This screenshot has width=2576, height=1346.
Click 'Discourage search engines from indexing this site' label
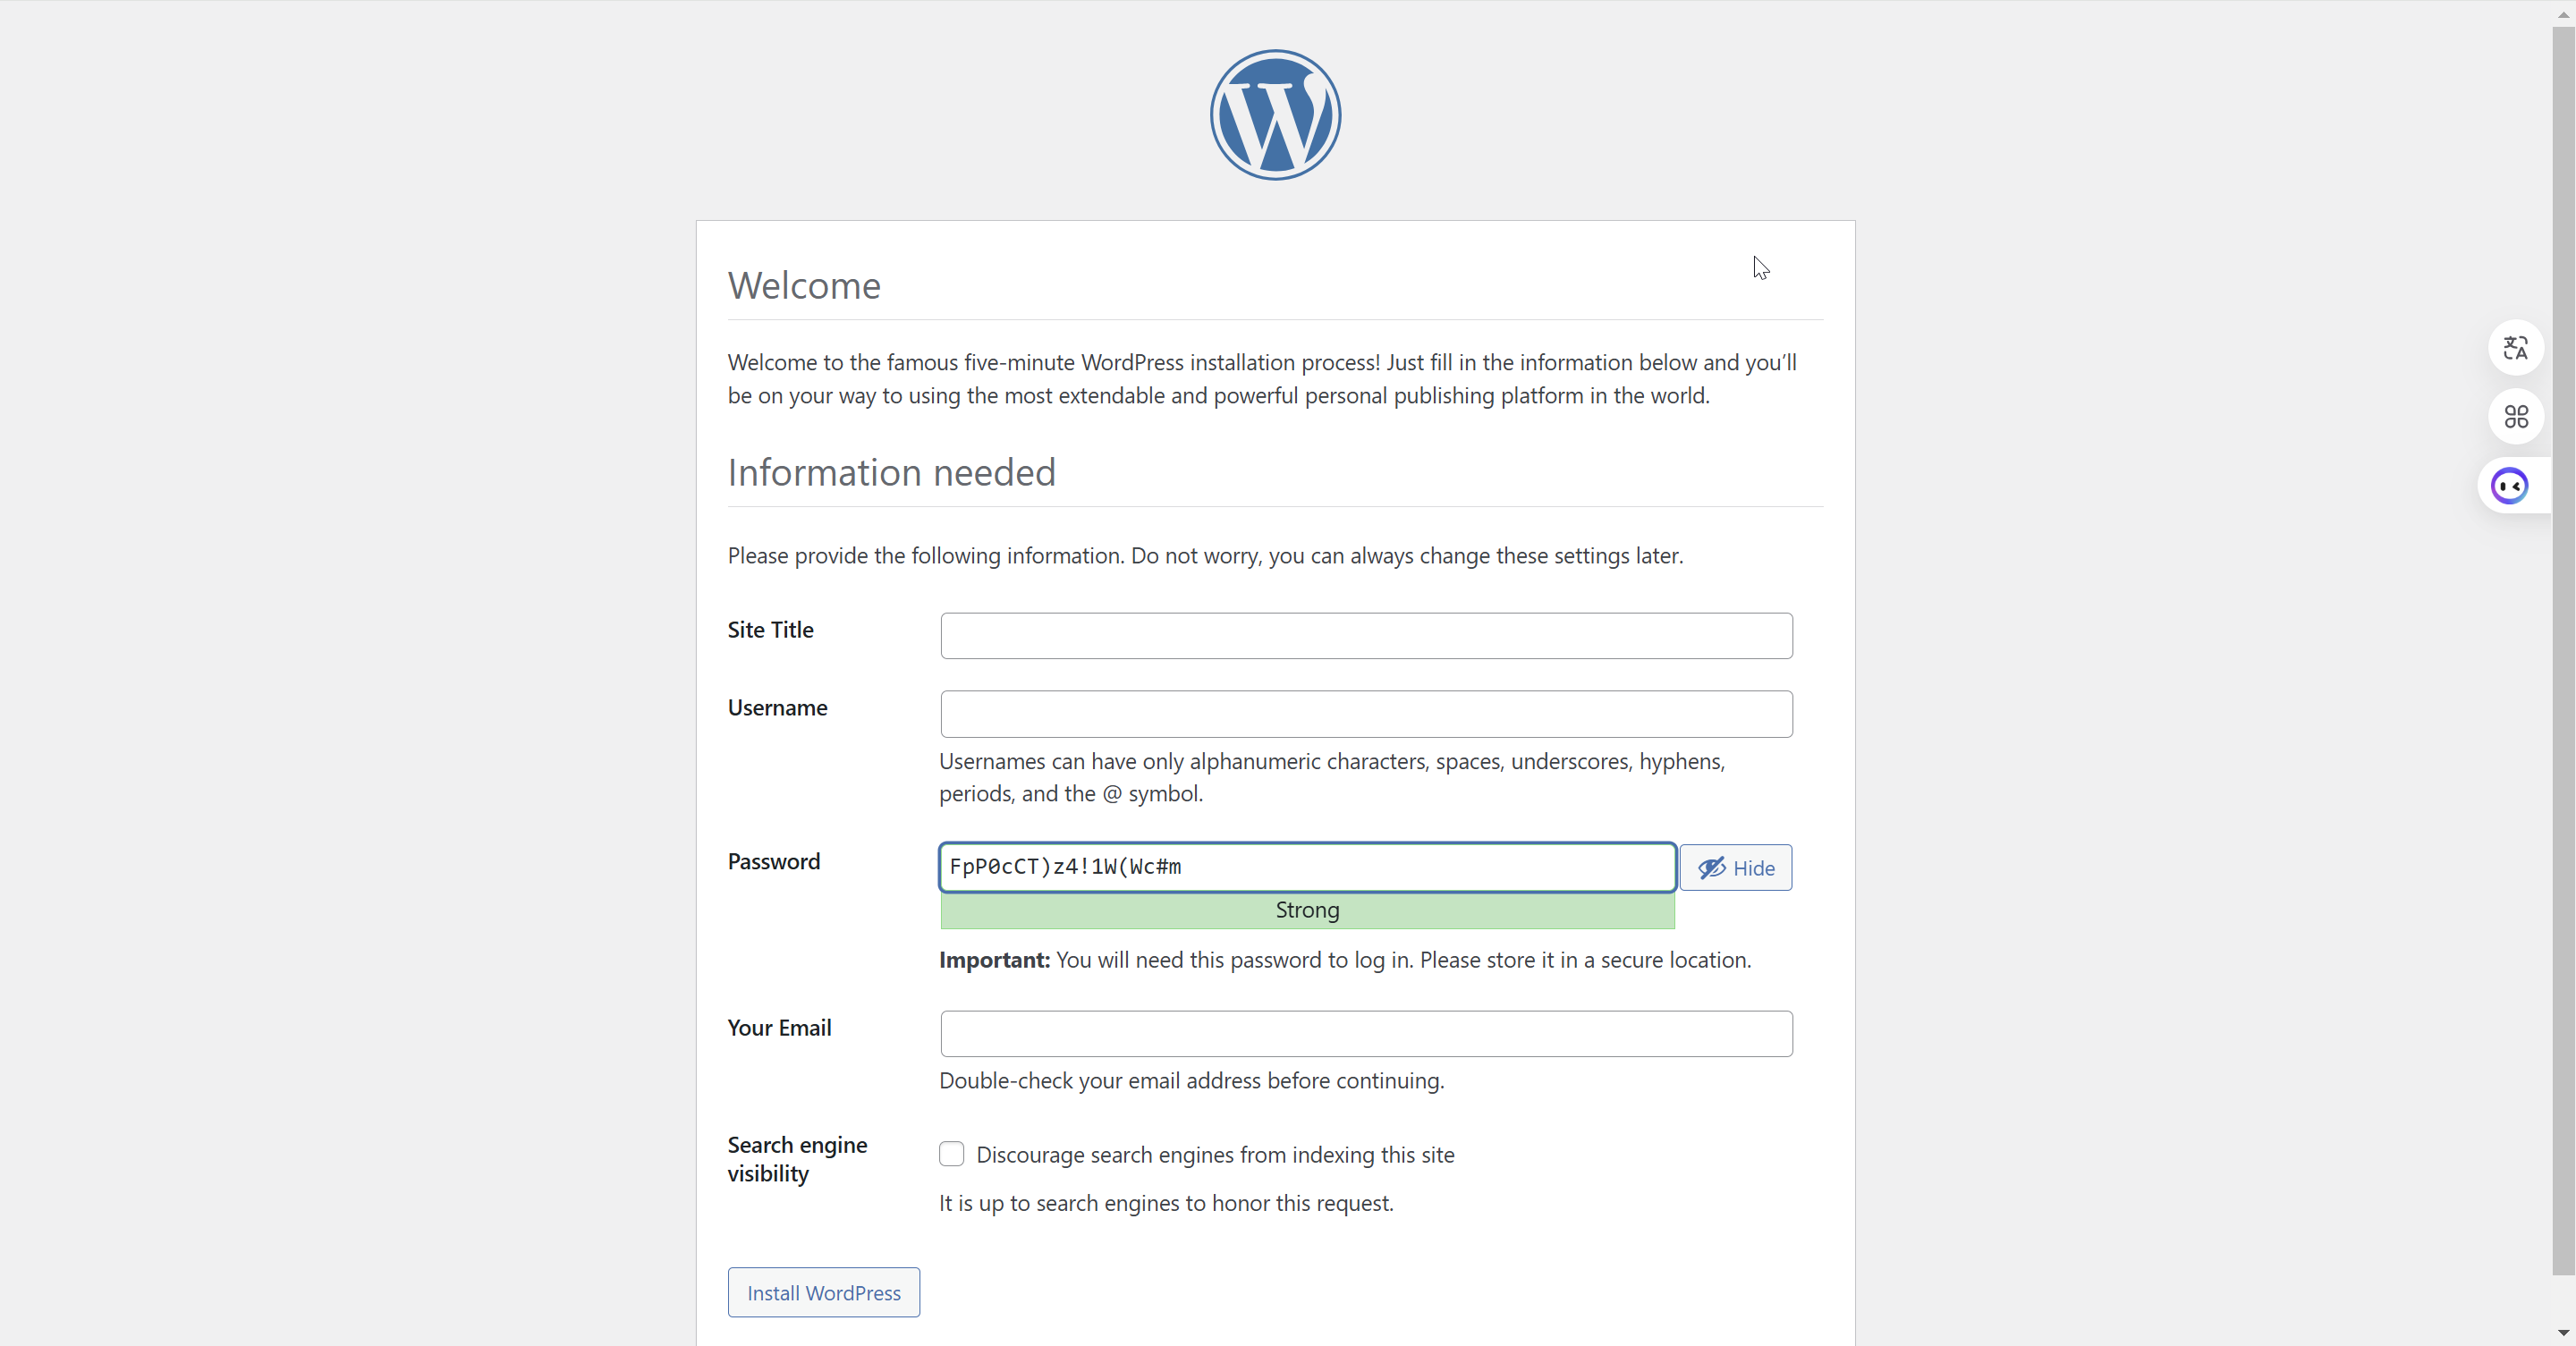pos(1215,1155)
